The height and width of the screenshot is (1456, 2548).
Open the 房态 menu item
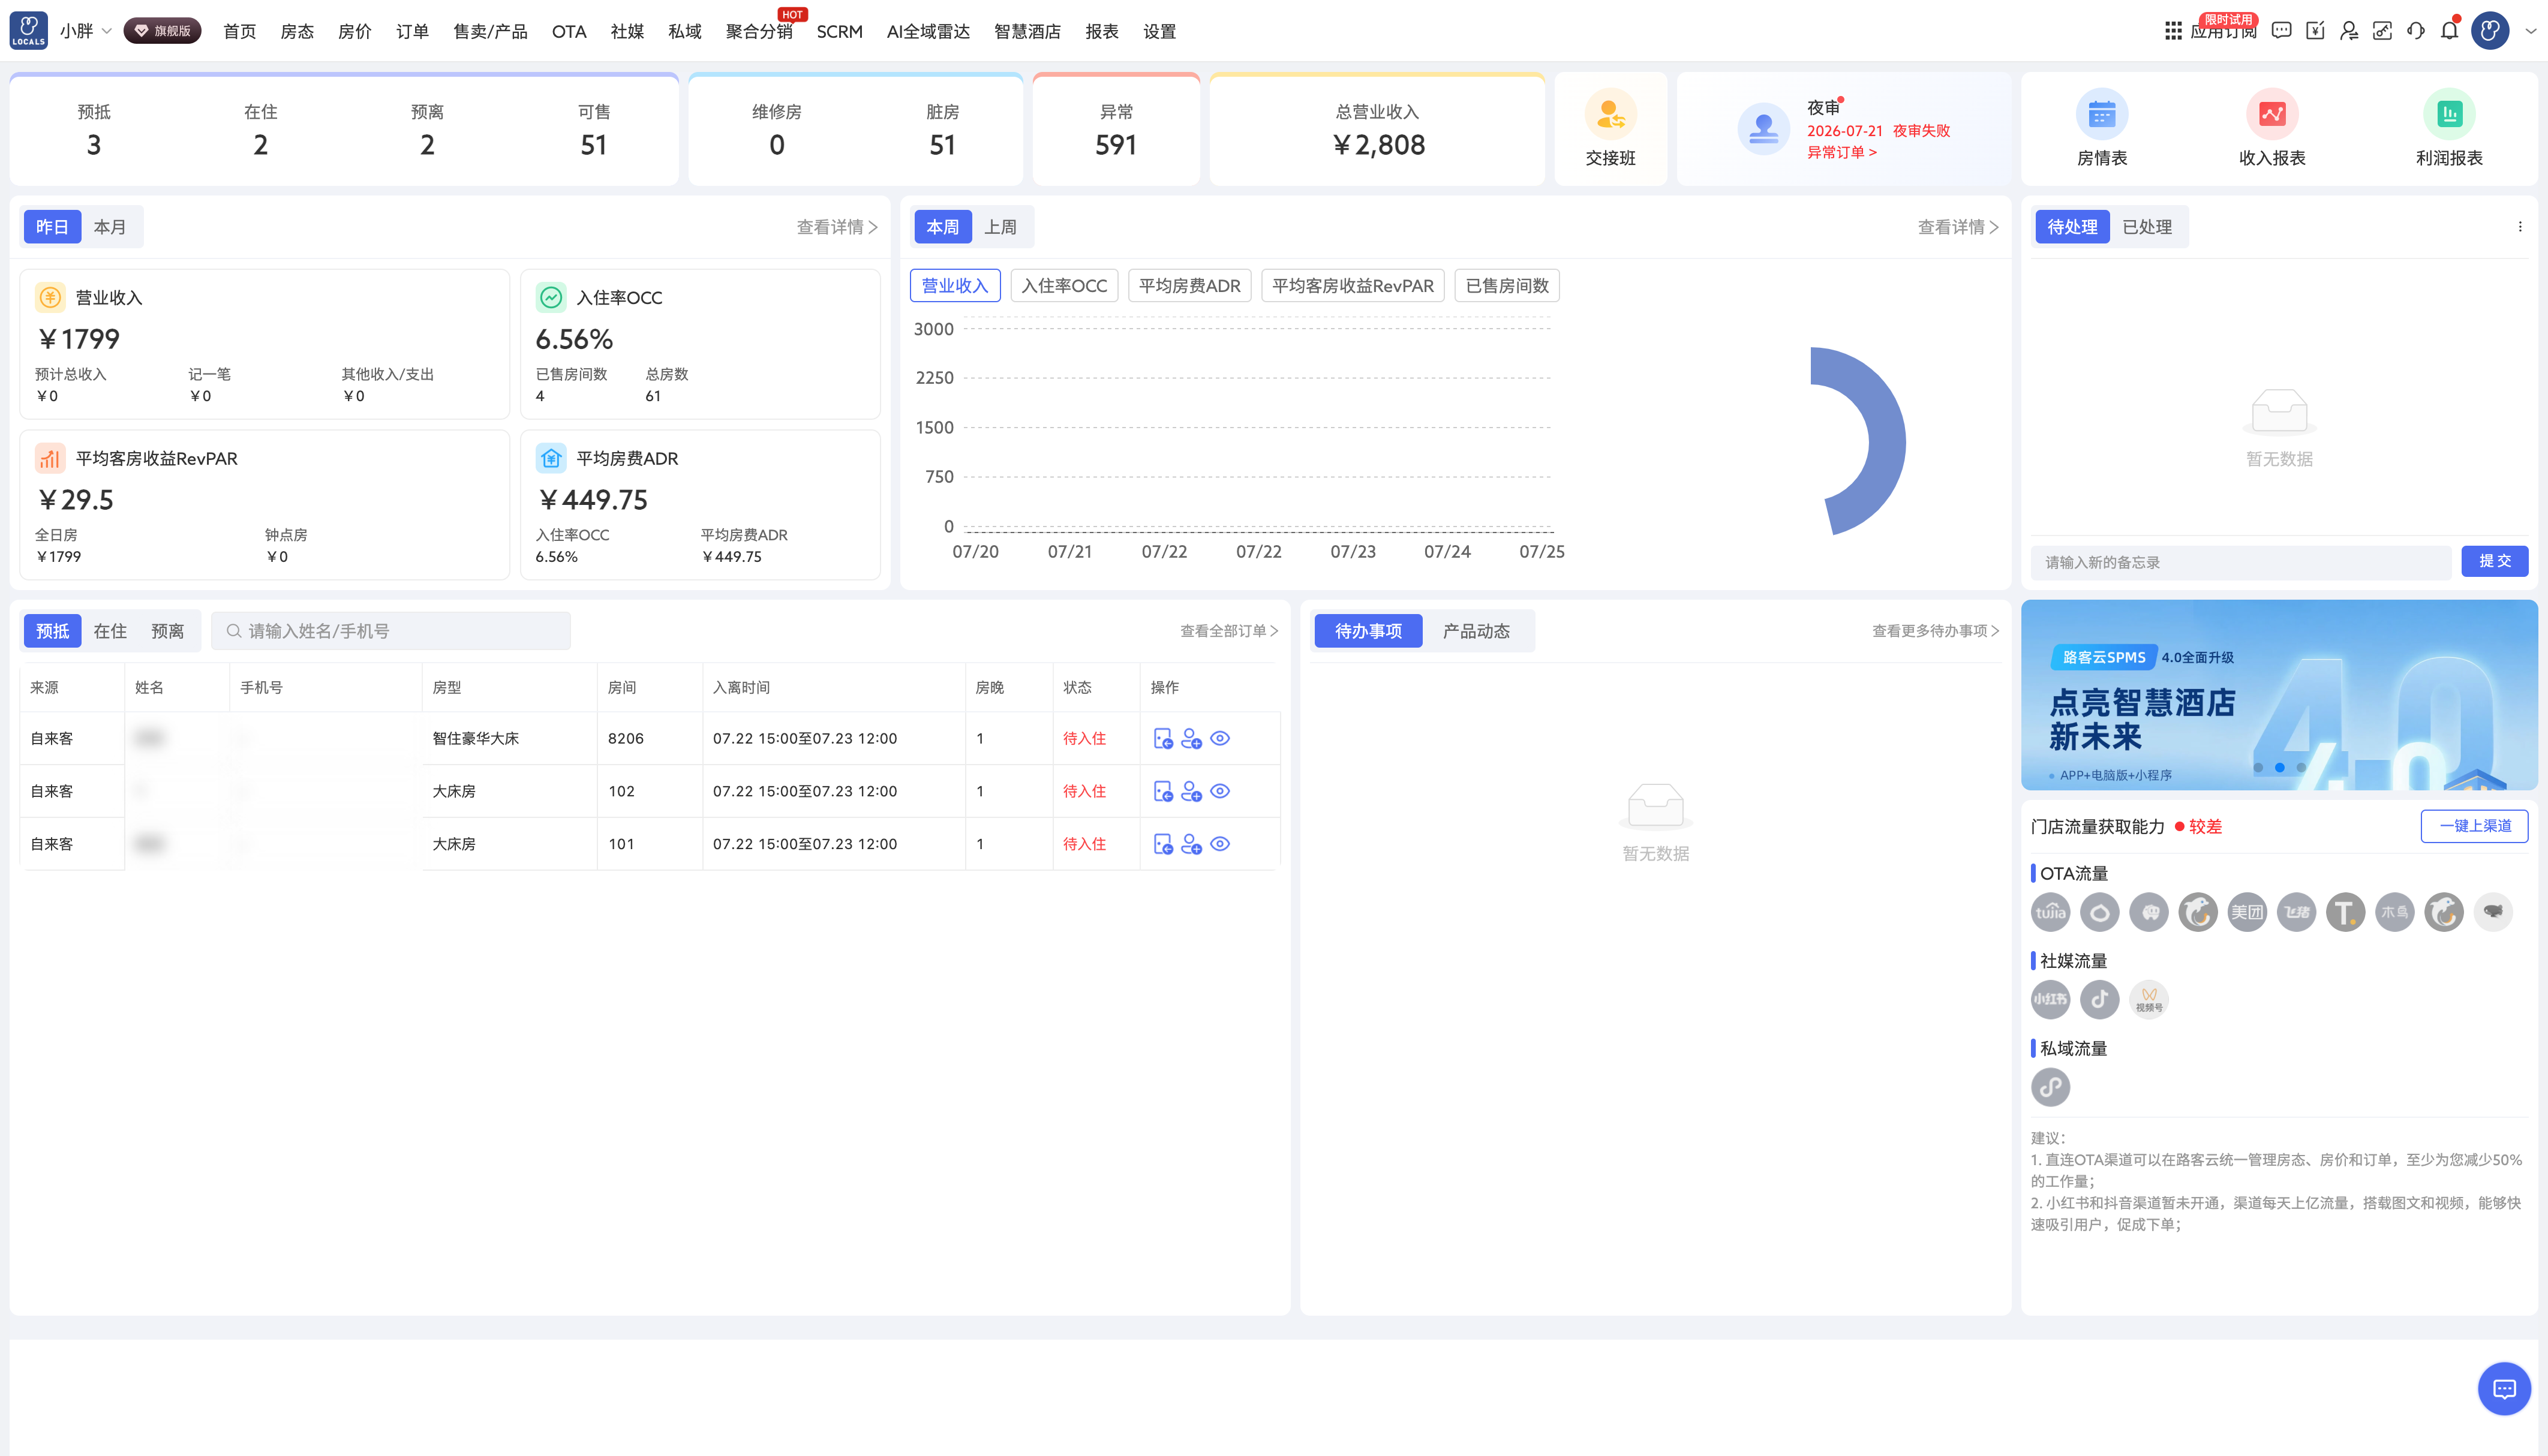tap(297, 31)
